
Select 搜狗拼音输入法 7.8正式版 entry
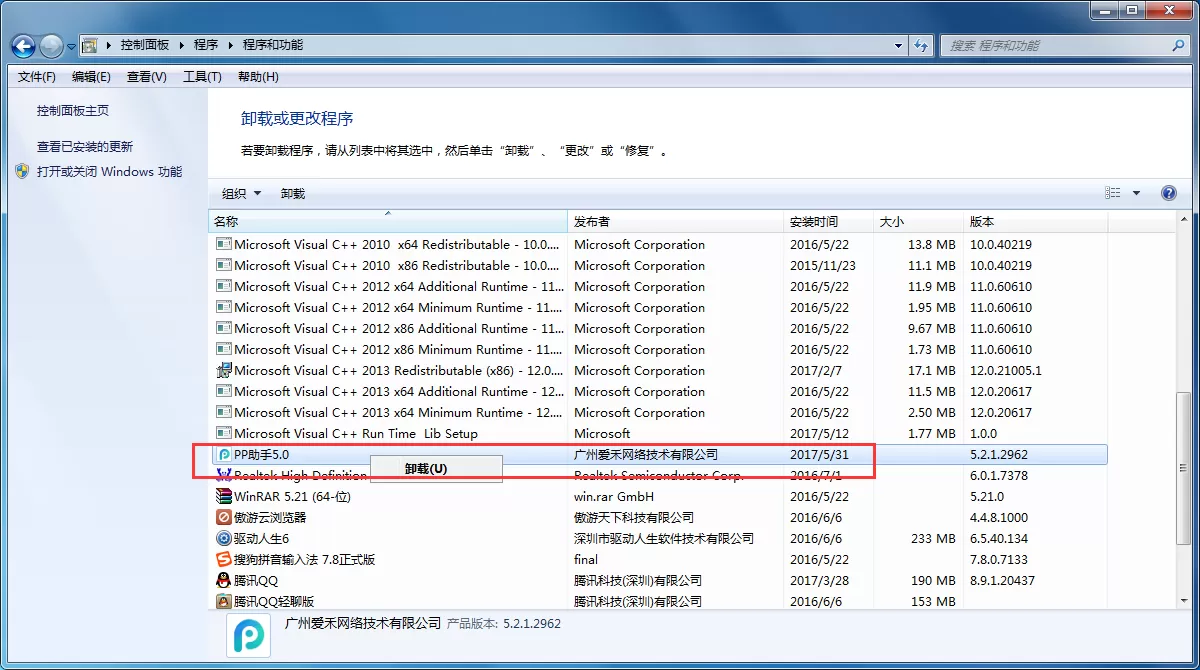tap(304, 559)
